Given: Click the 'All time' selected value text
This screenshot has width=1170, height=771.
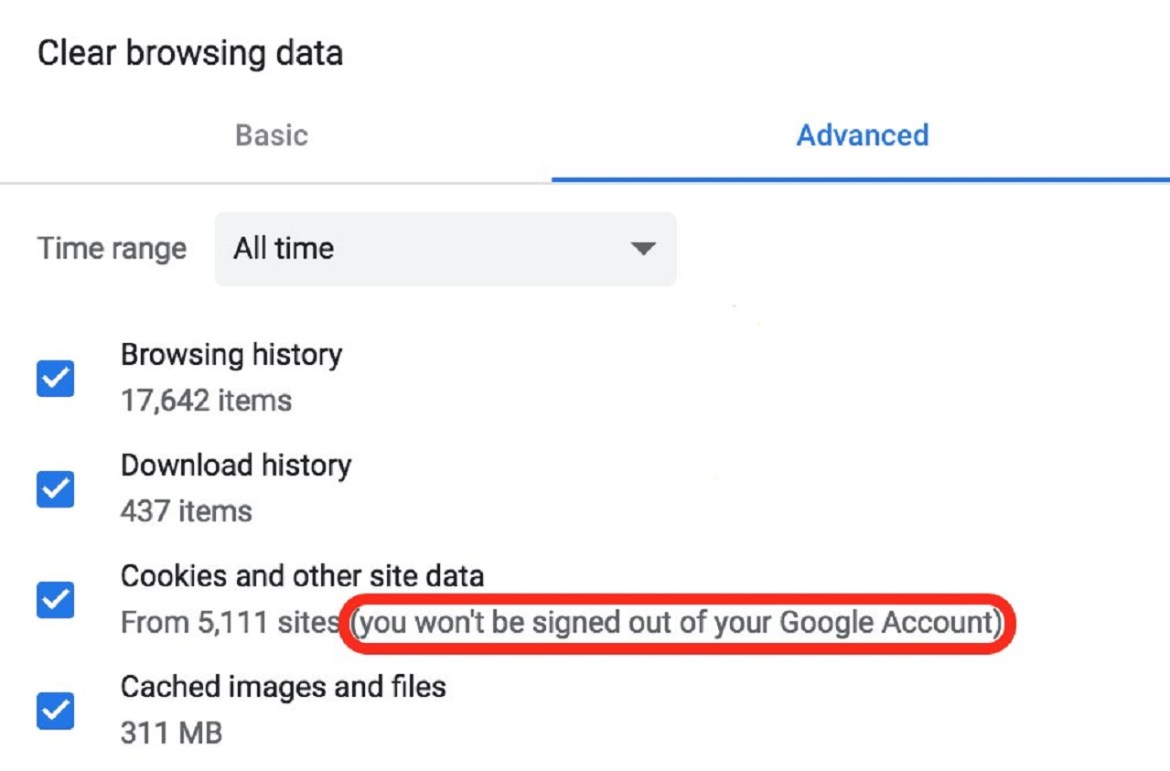Looking at the screenshot, I should [284, 248].
